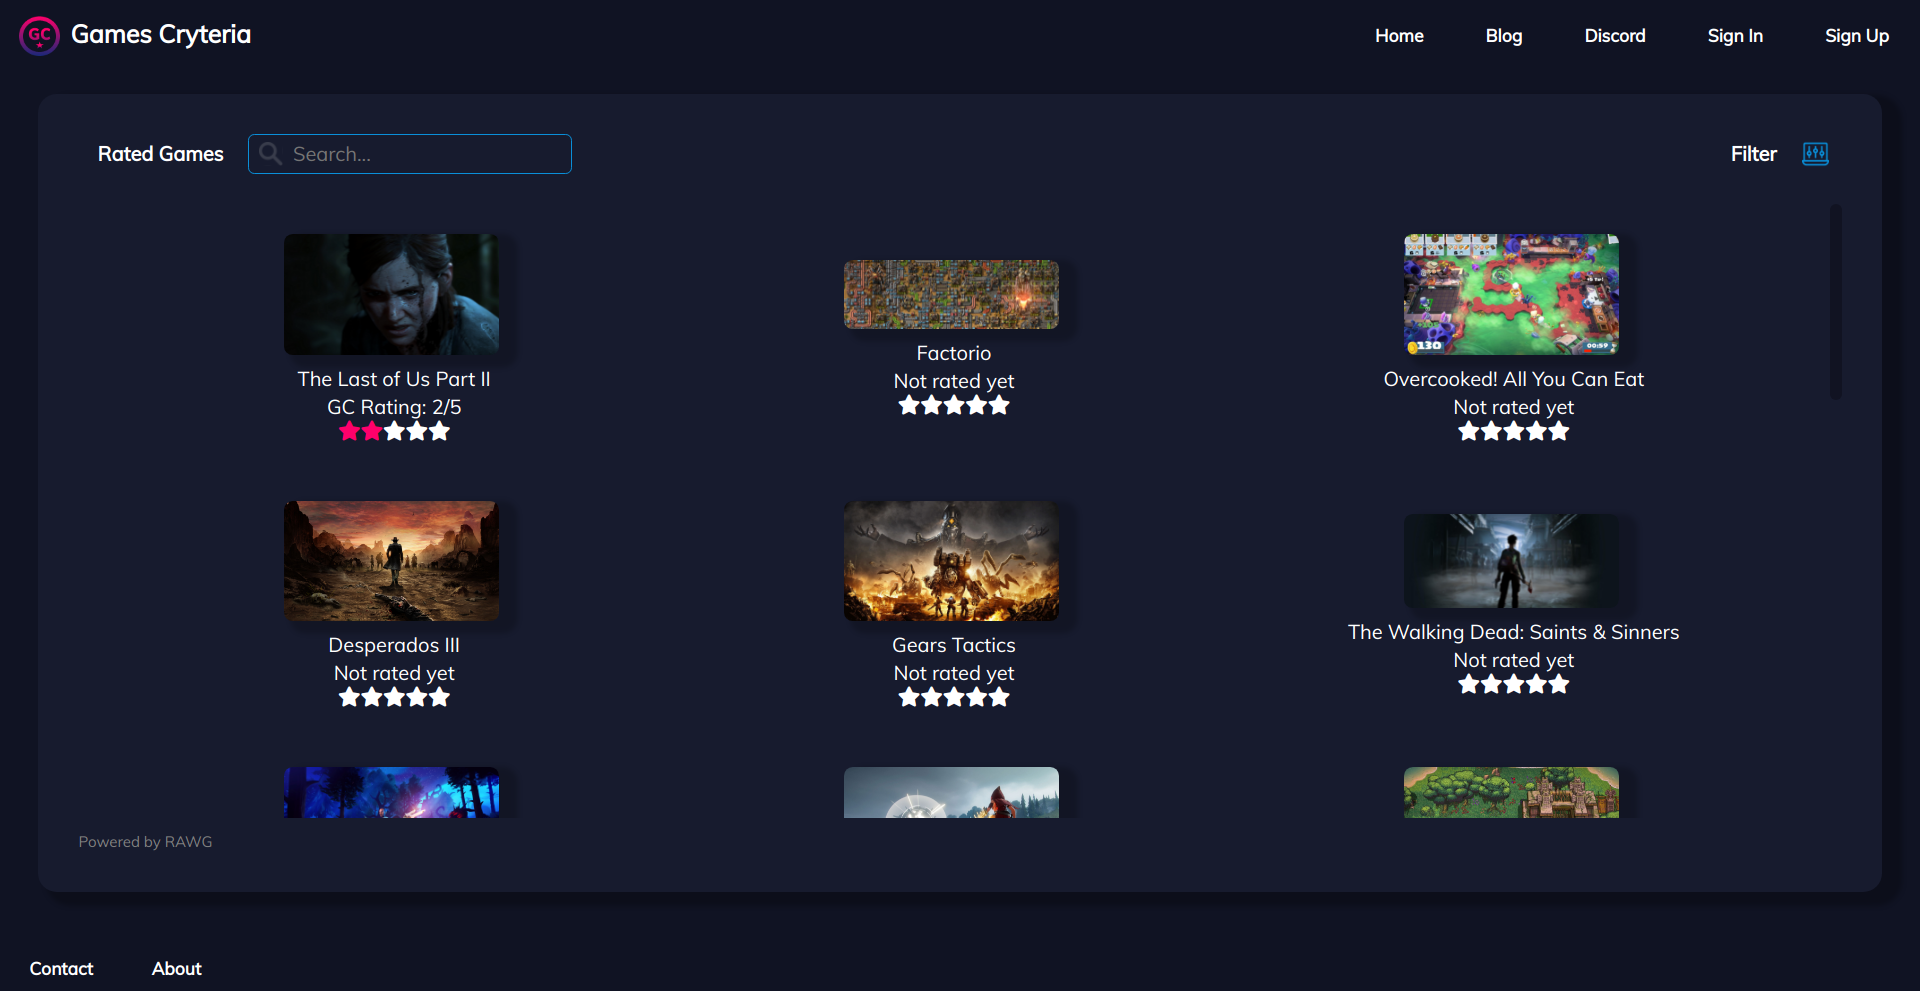Focus the Search games input field
Viewport: 1920px width, 991px height.
tap(410, 154)
